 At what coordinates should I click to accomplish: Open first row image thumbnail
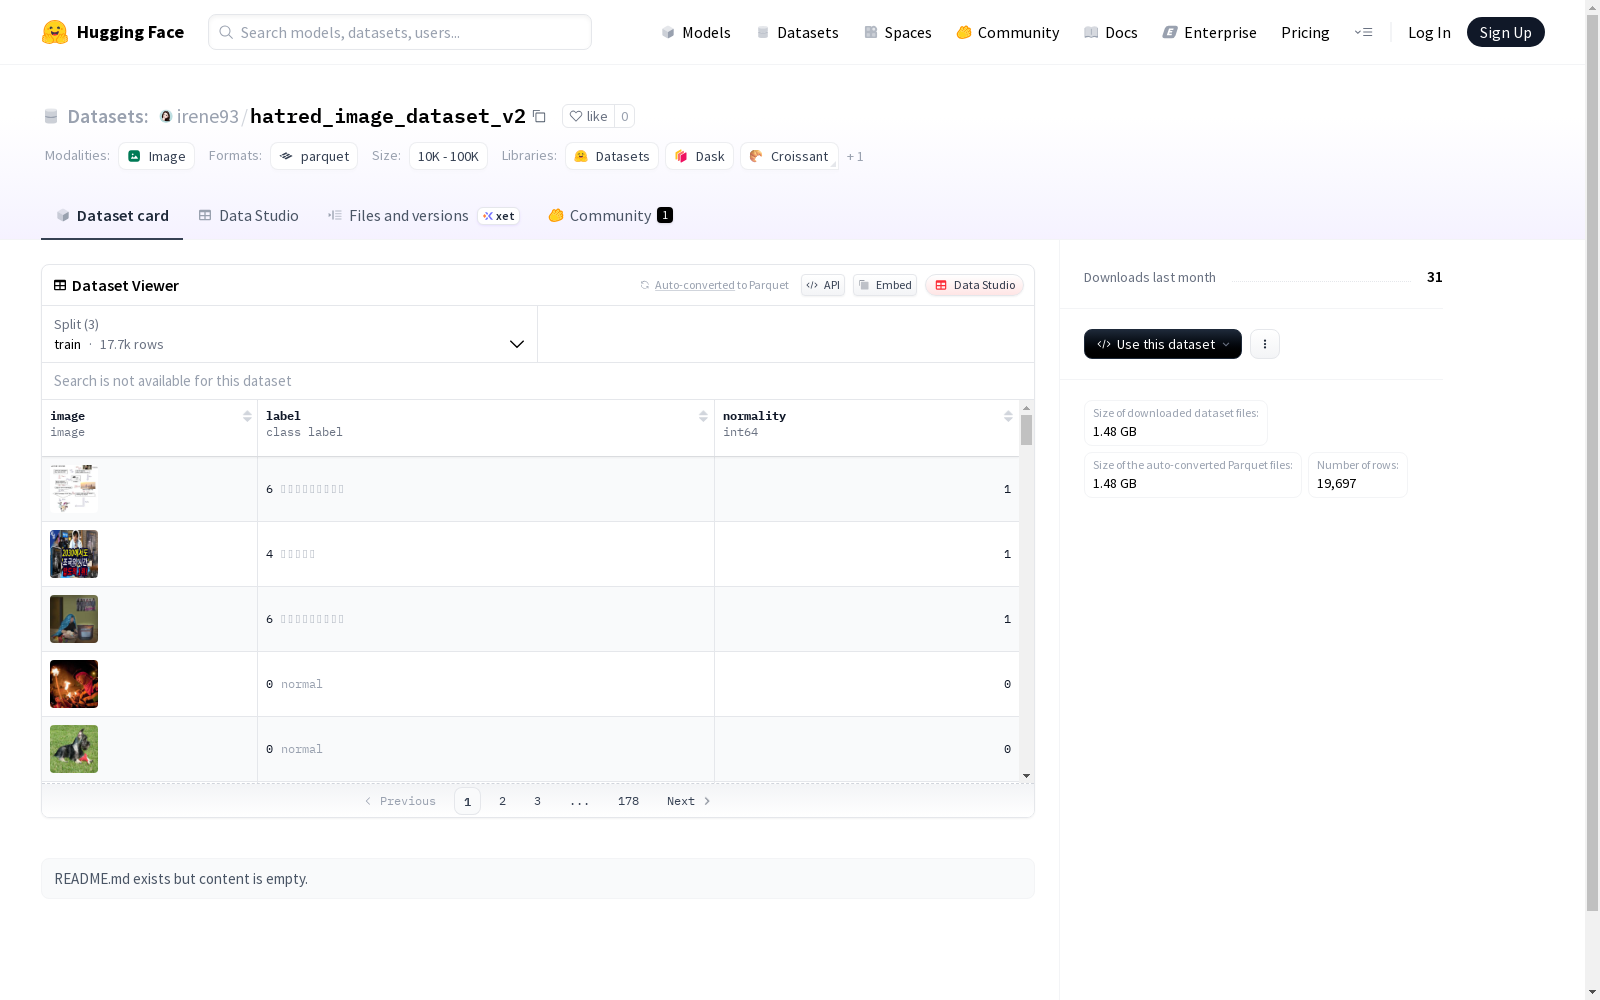74,489
